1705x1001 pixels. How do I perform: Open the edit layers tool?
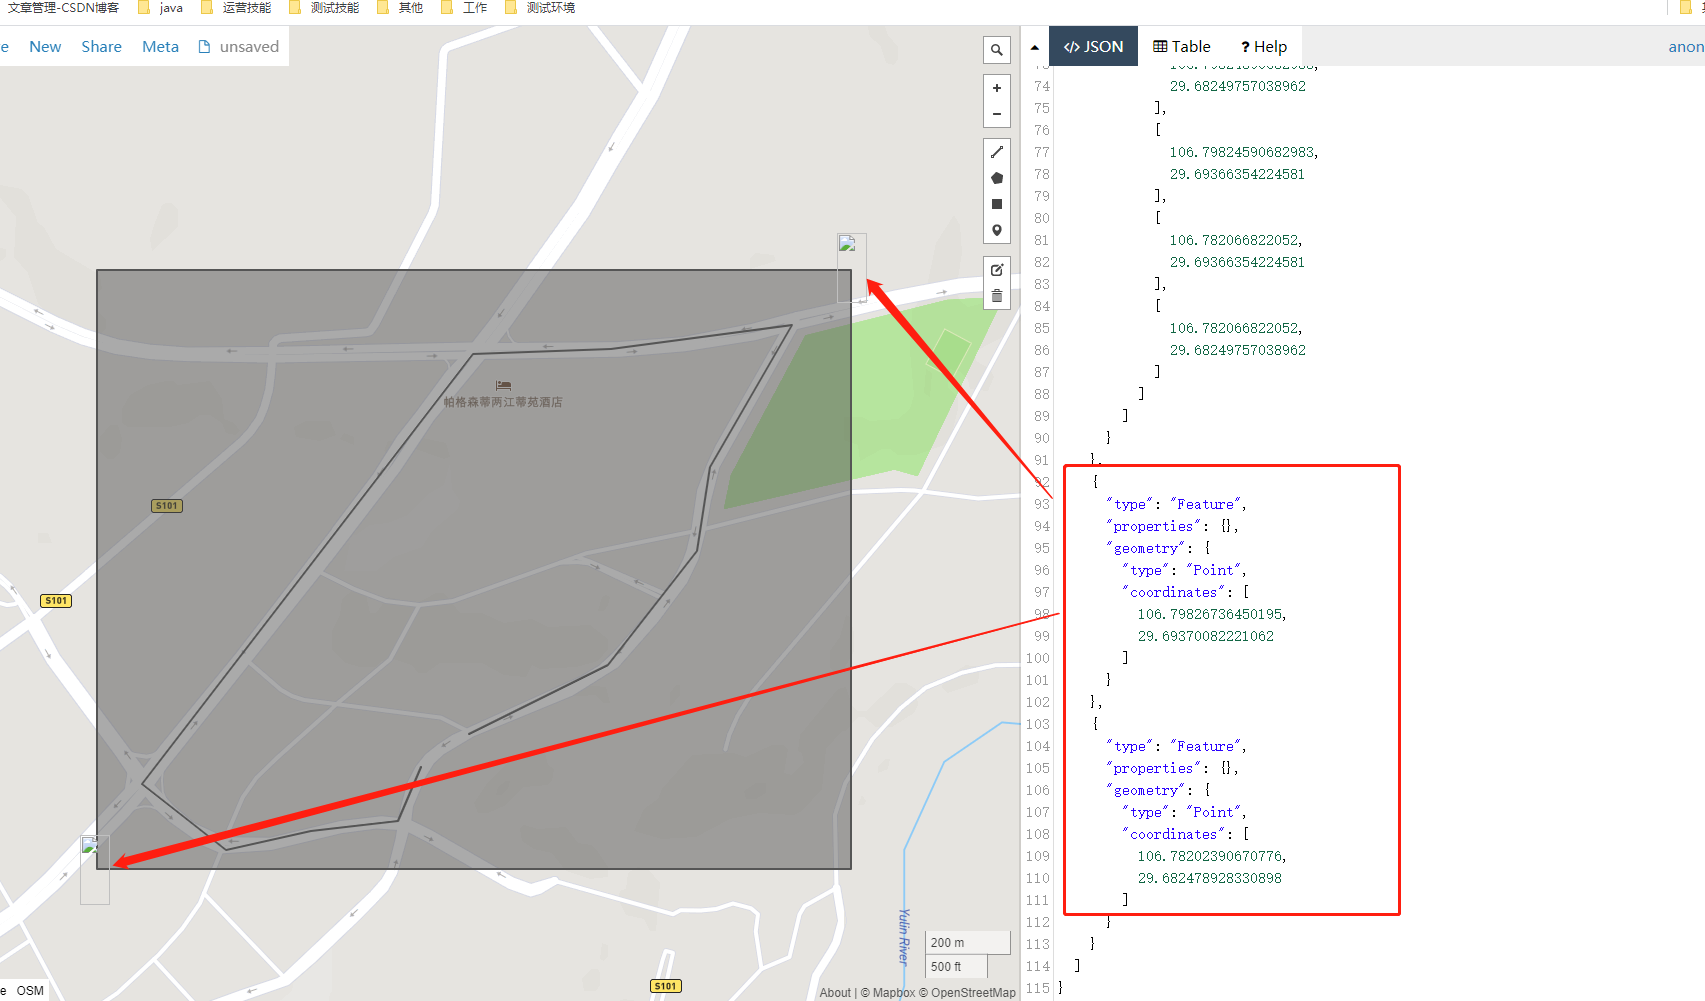coord(996,269)
